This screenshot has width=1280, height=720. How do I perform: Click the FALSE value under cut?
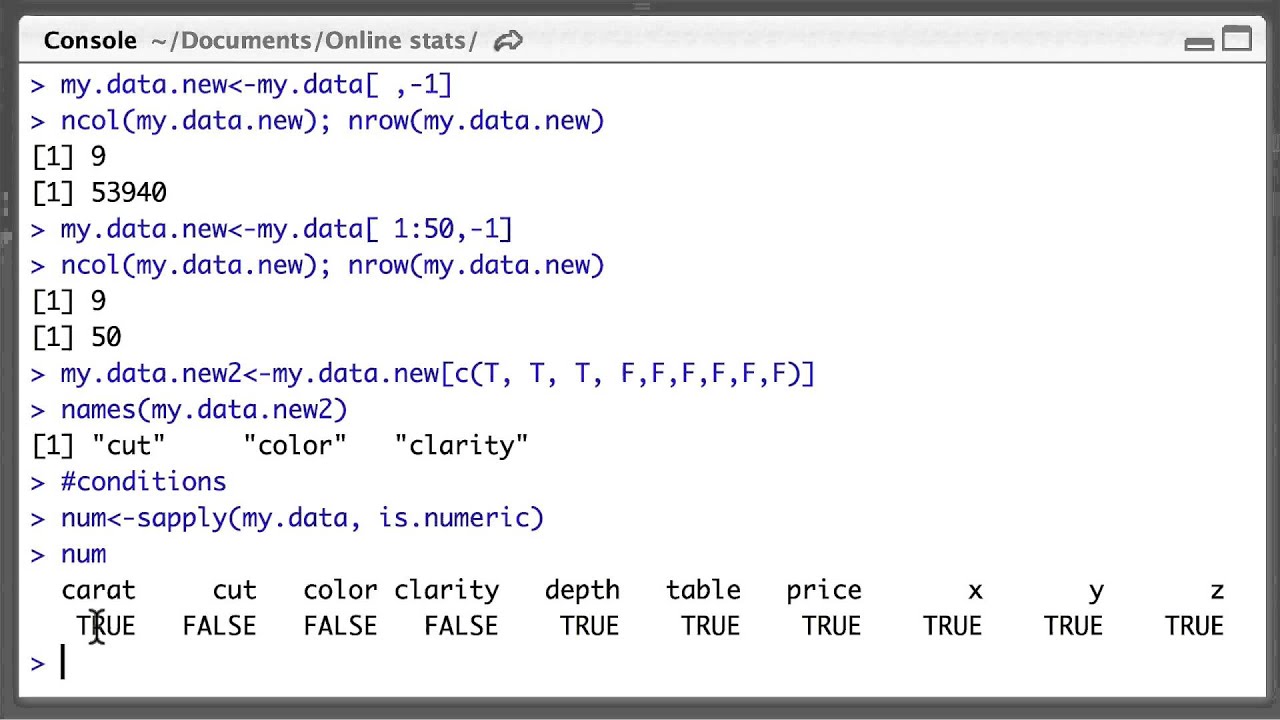(219, 626)
